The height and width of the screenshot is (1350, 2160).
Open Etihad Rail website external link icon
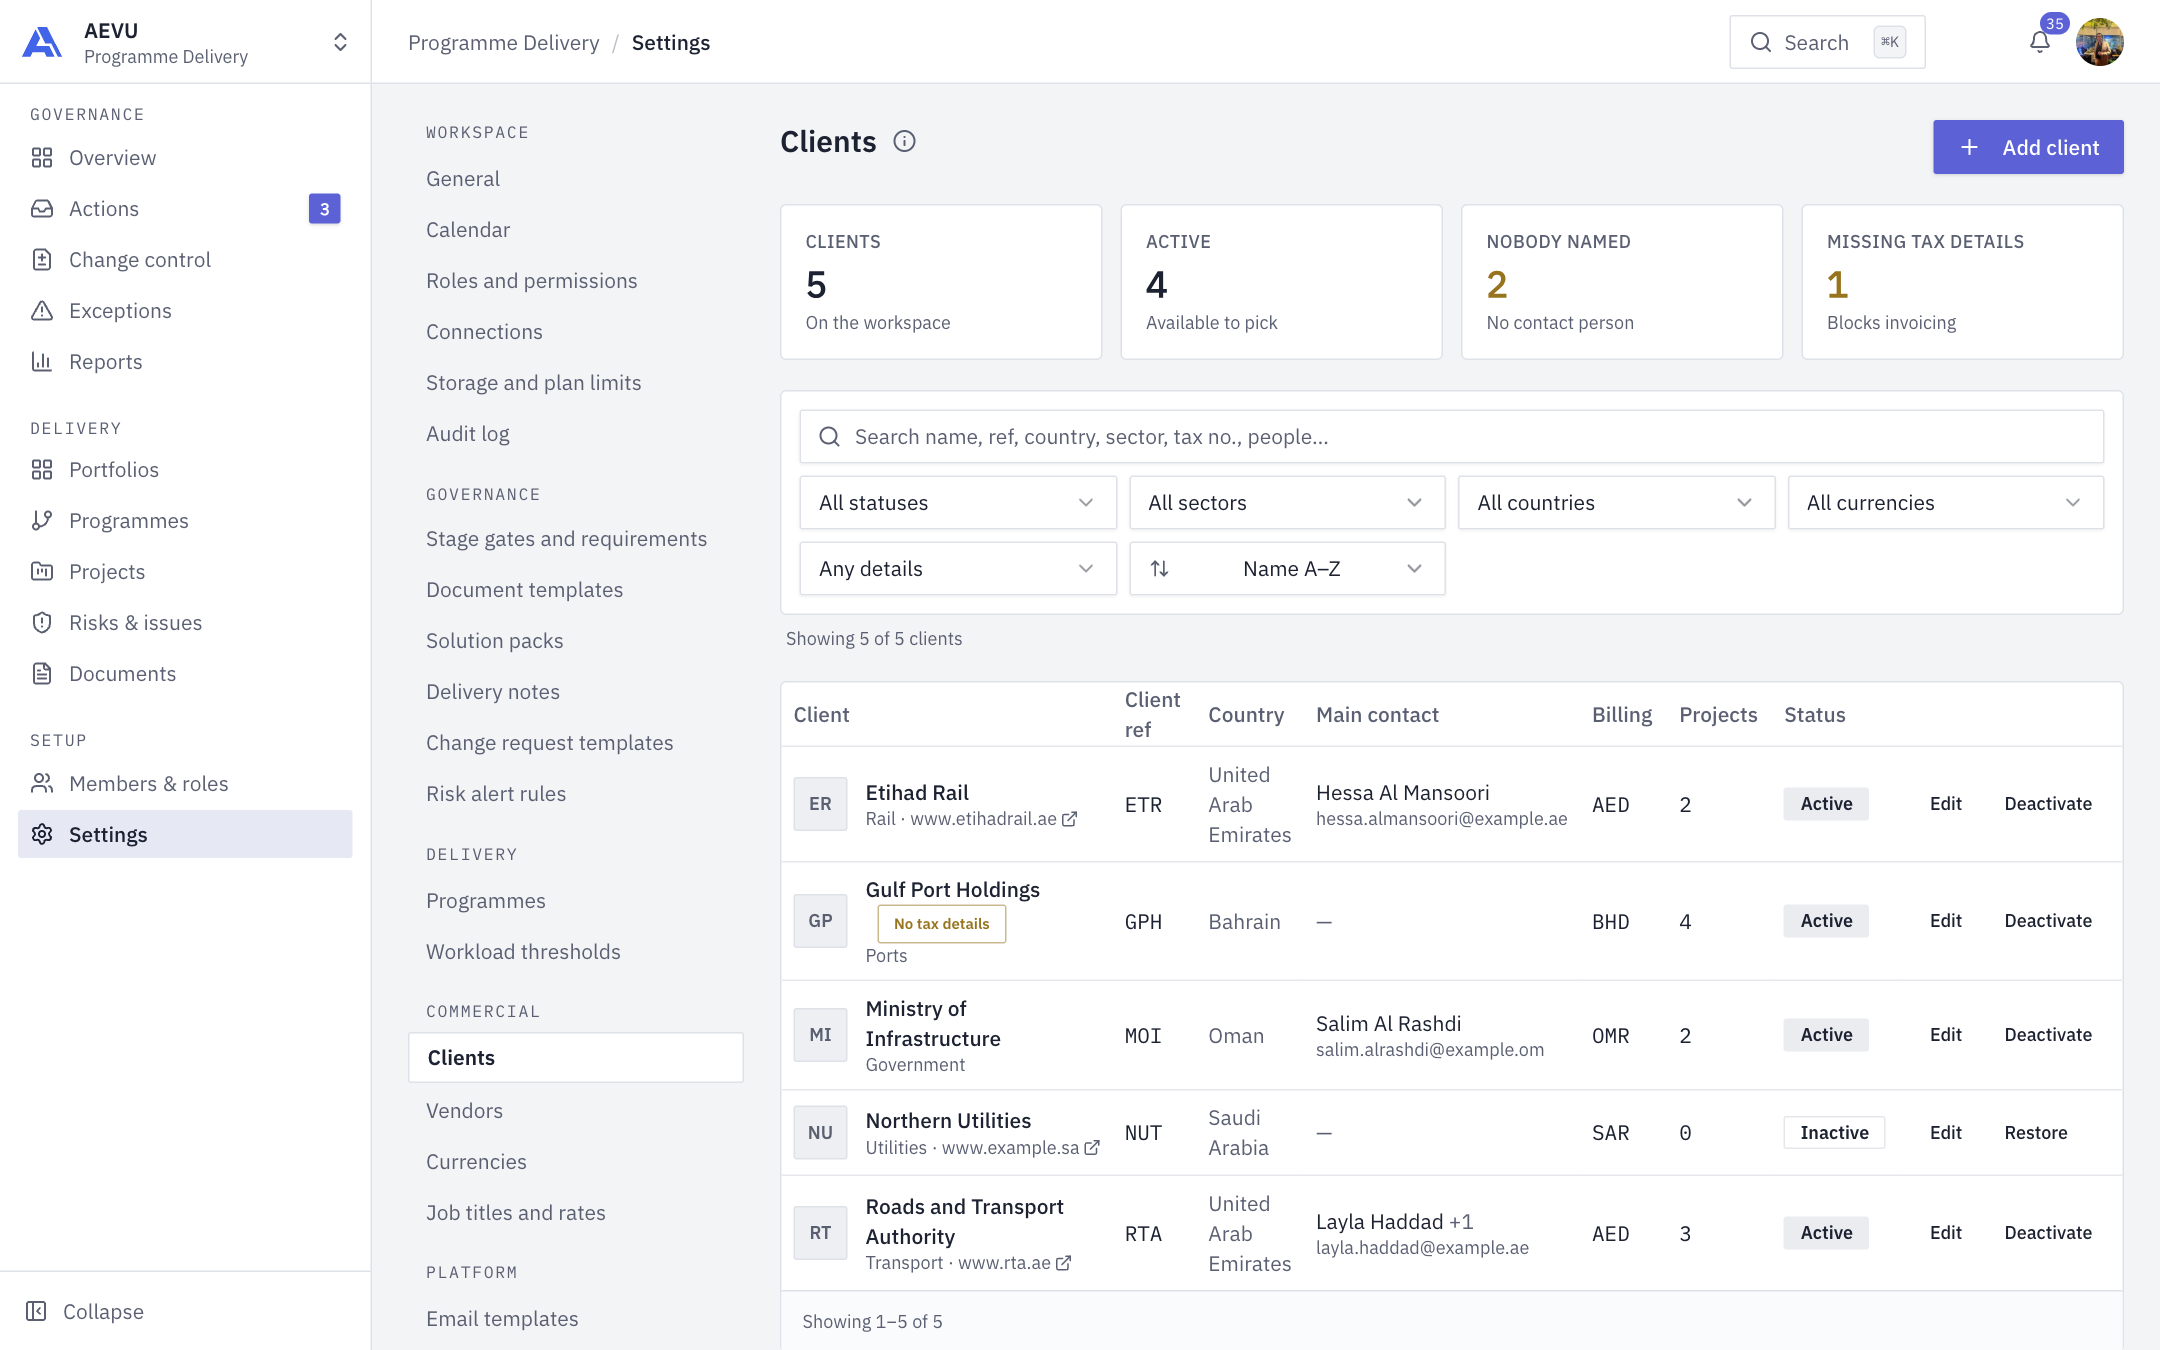coord(1069,819)
